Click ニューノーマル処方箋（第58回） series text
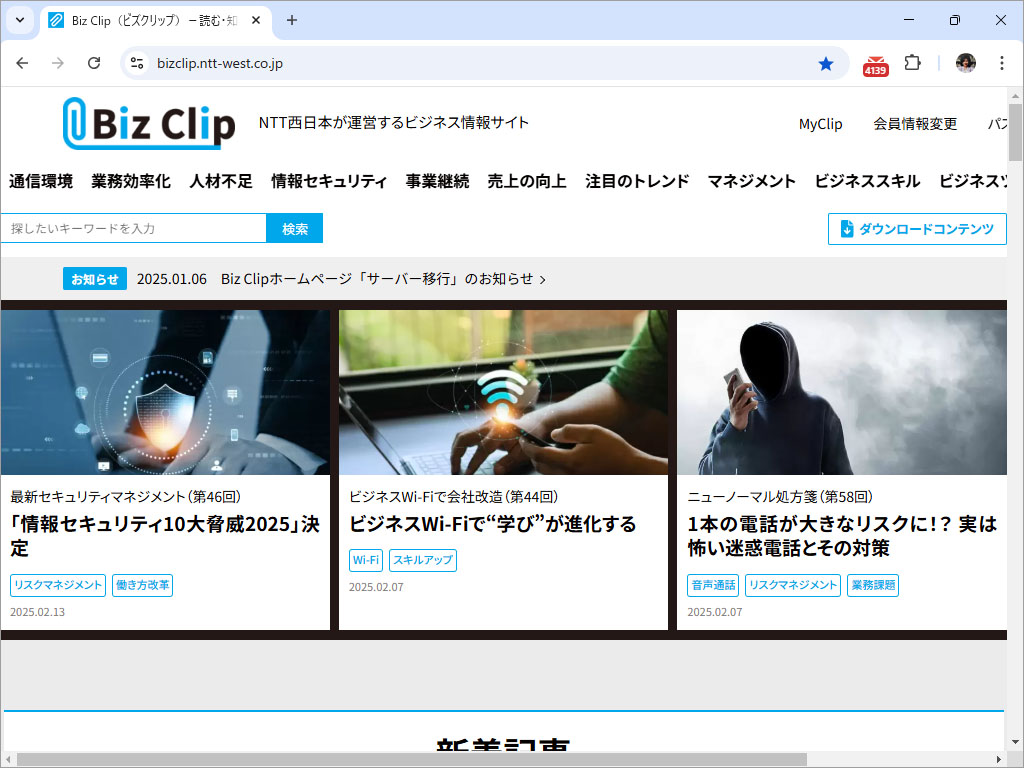 780,496
